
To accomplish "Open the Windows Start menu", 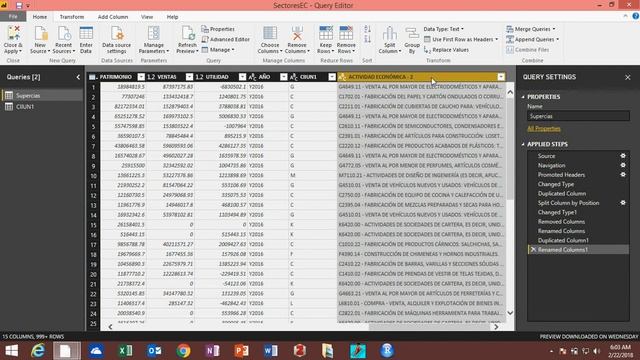I will 11,351.
